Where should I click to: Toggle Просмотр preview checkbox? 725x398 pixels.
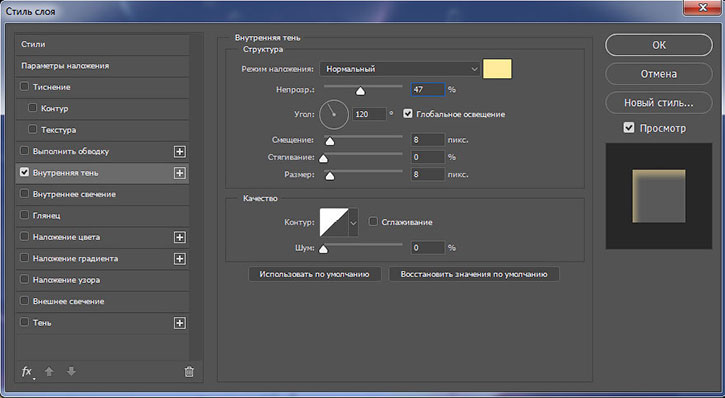coord(629,128)
